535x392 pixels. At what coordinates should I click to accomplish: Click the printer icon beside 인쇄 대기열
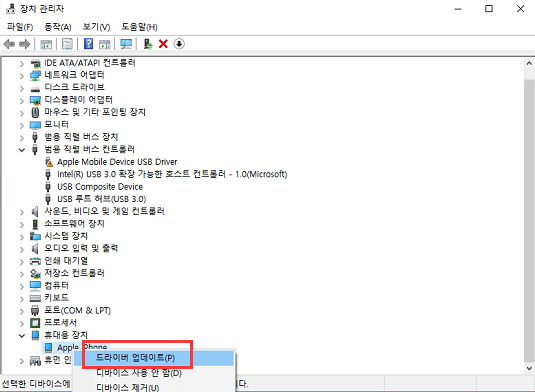coord(35,261)
